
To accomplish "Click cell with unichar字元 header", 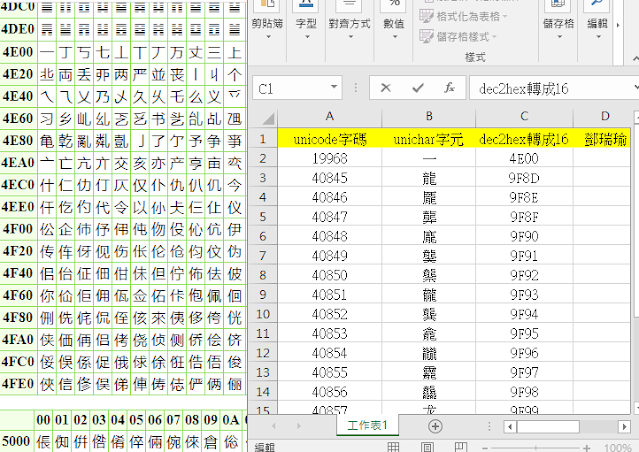I will pyautogui.click(x=429, y=139).
